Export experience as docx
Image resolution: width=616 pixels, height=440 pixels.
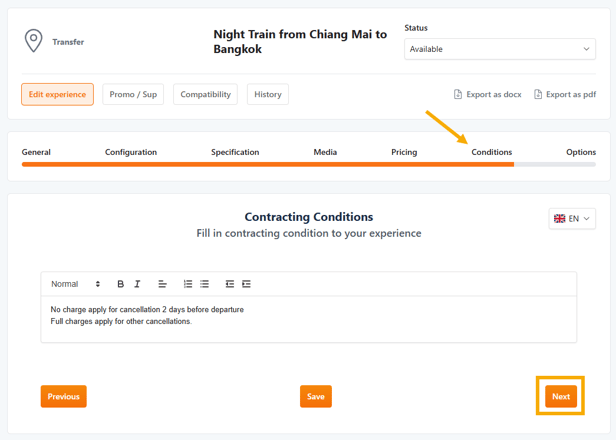tap(487, 95)
